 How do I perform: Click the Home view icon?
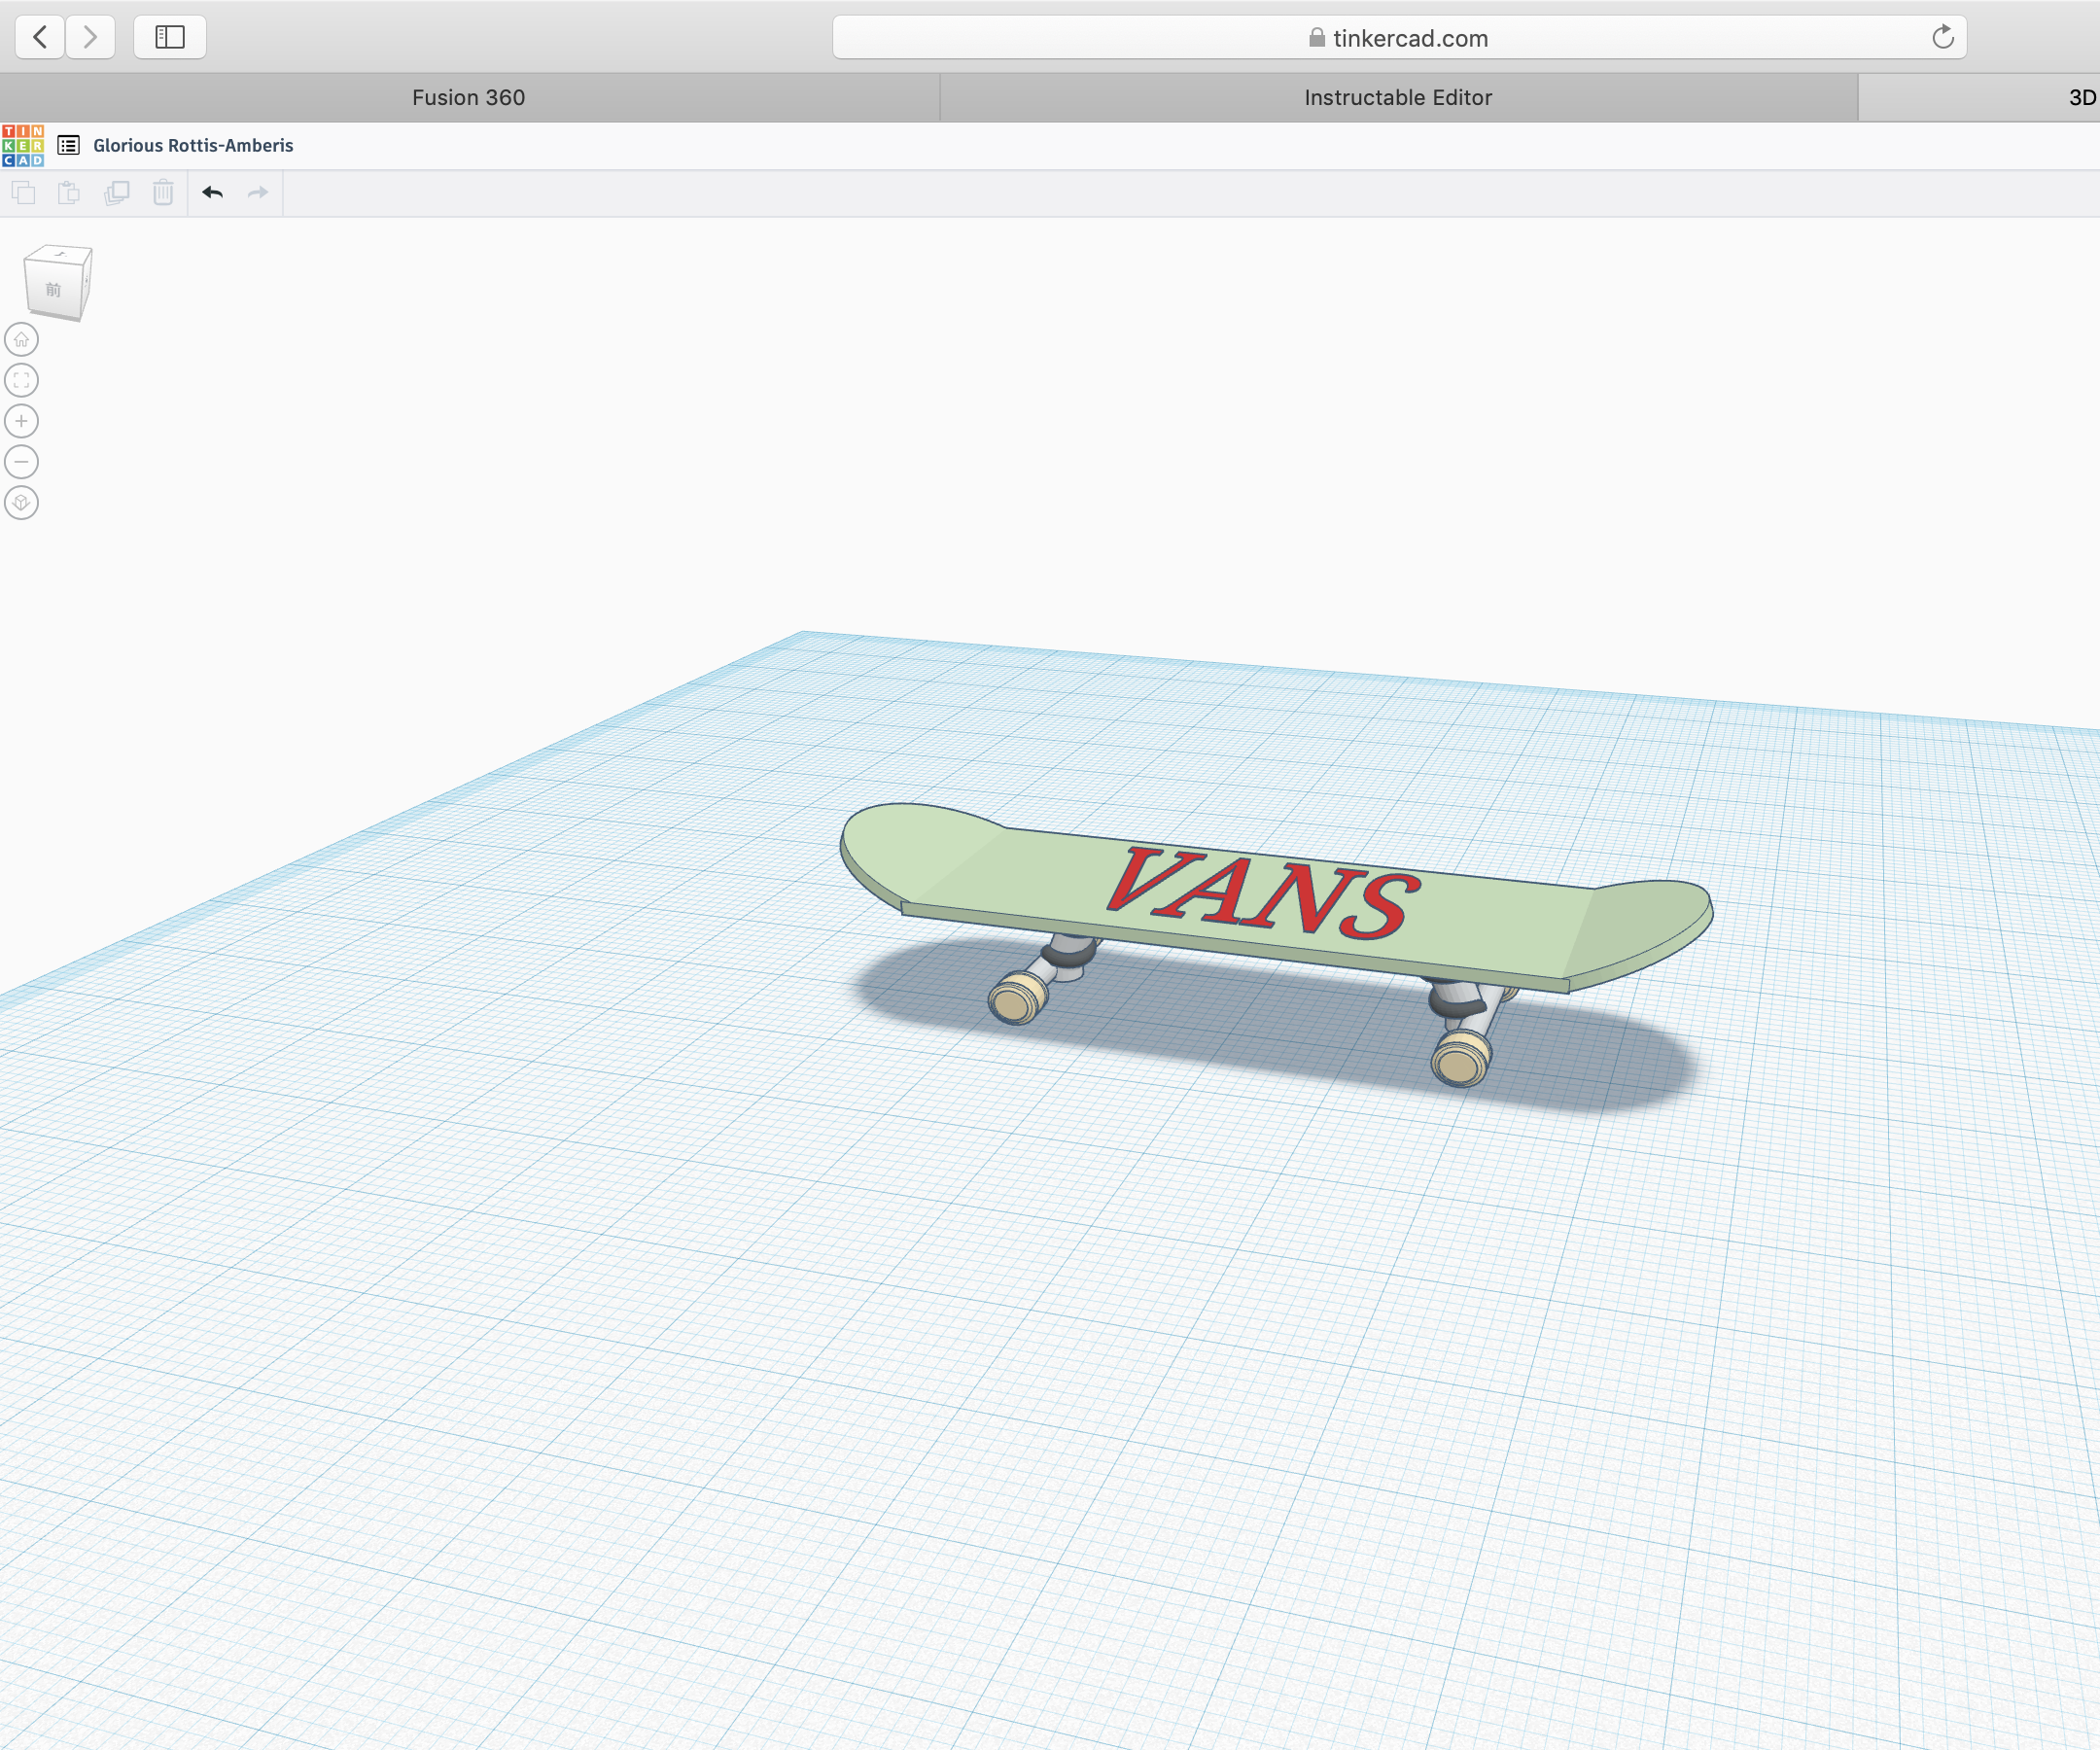click(21, 339)
